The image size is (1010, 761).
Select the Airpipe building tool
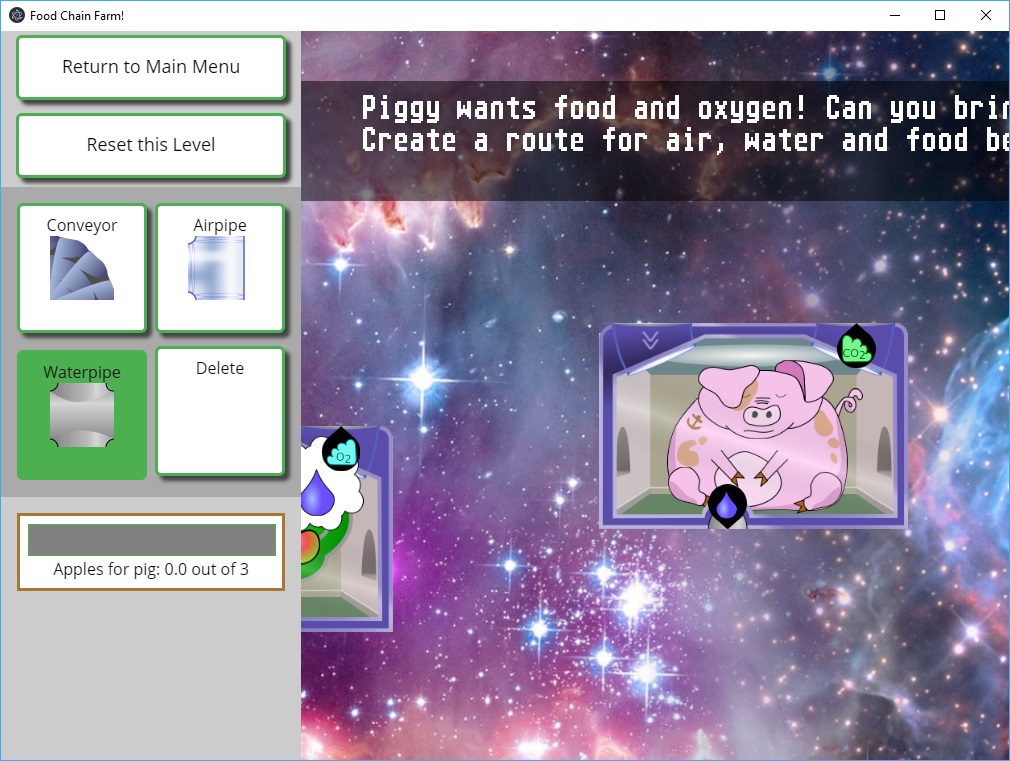(220, 268)
